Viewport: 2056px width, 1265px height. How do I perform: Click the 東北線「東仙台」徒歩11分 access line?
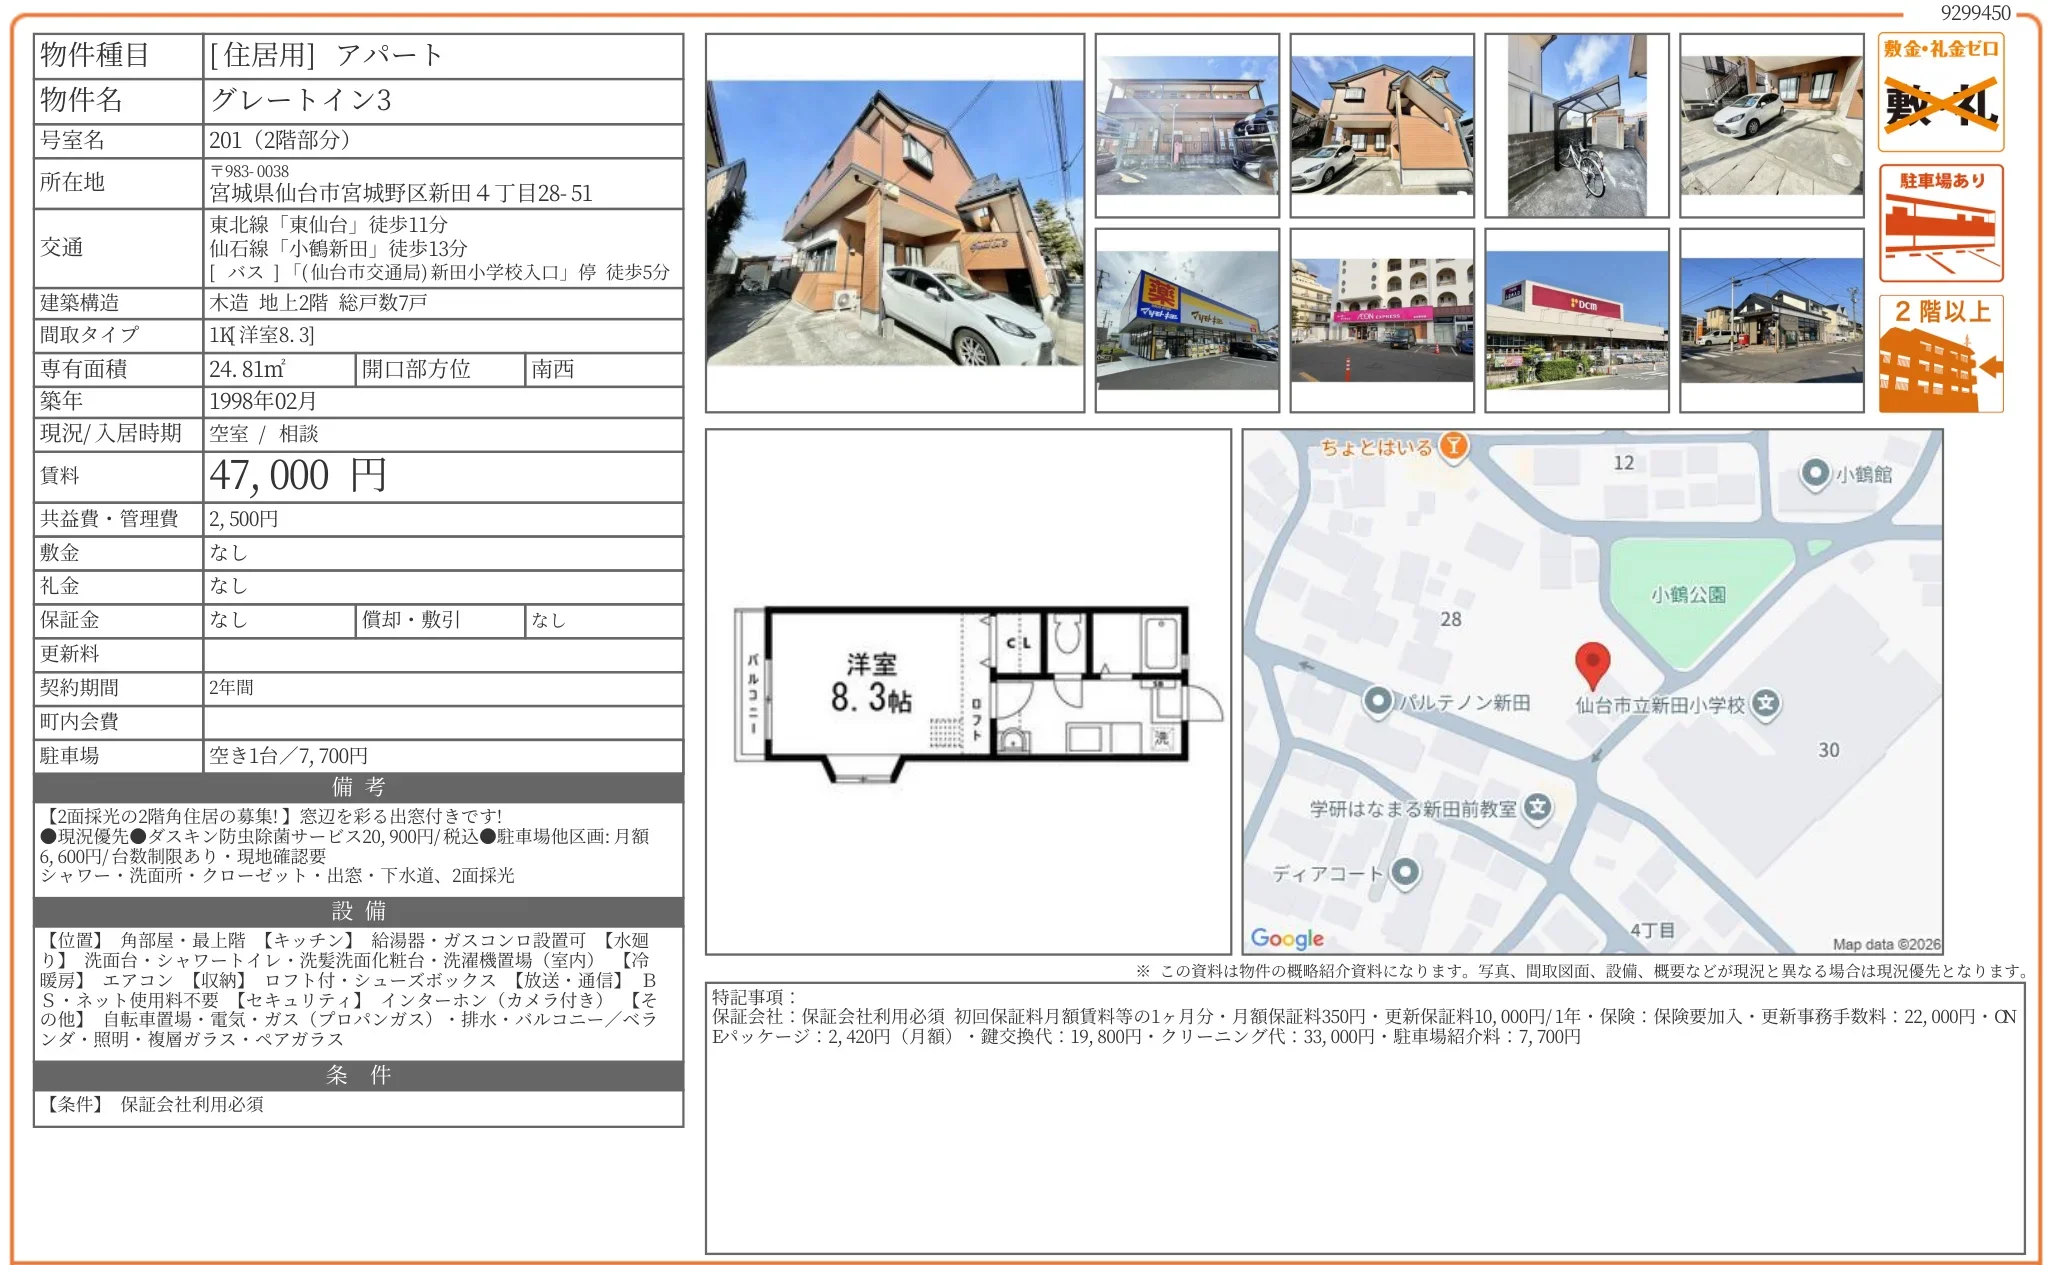point(328,224)
